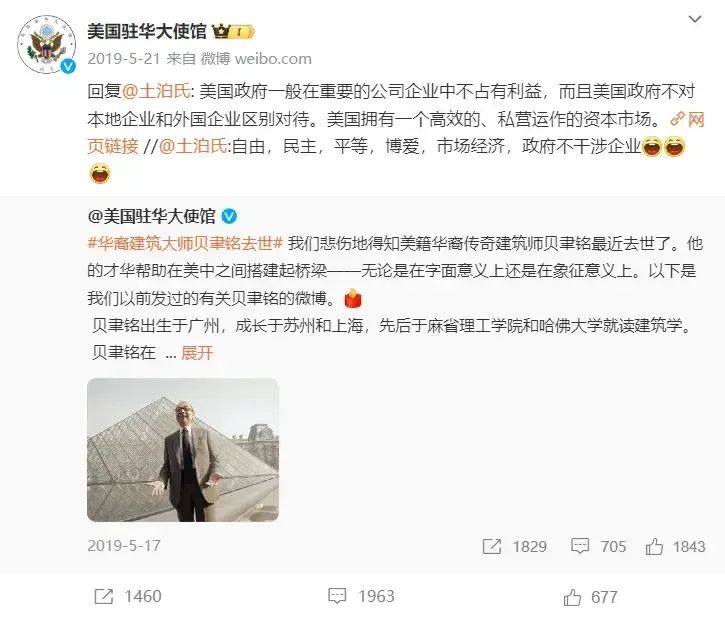Open the second @土泊氏 mention after slashes
The image size is (725, 617).
pyautogui.click(x=193, y=146)
